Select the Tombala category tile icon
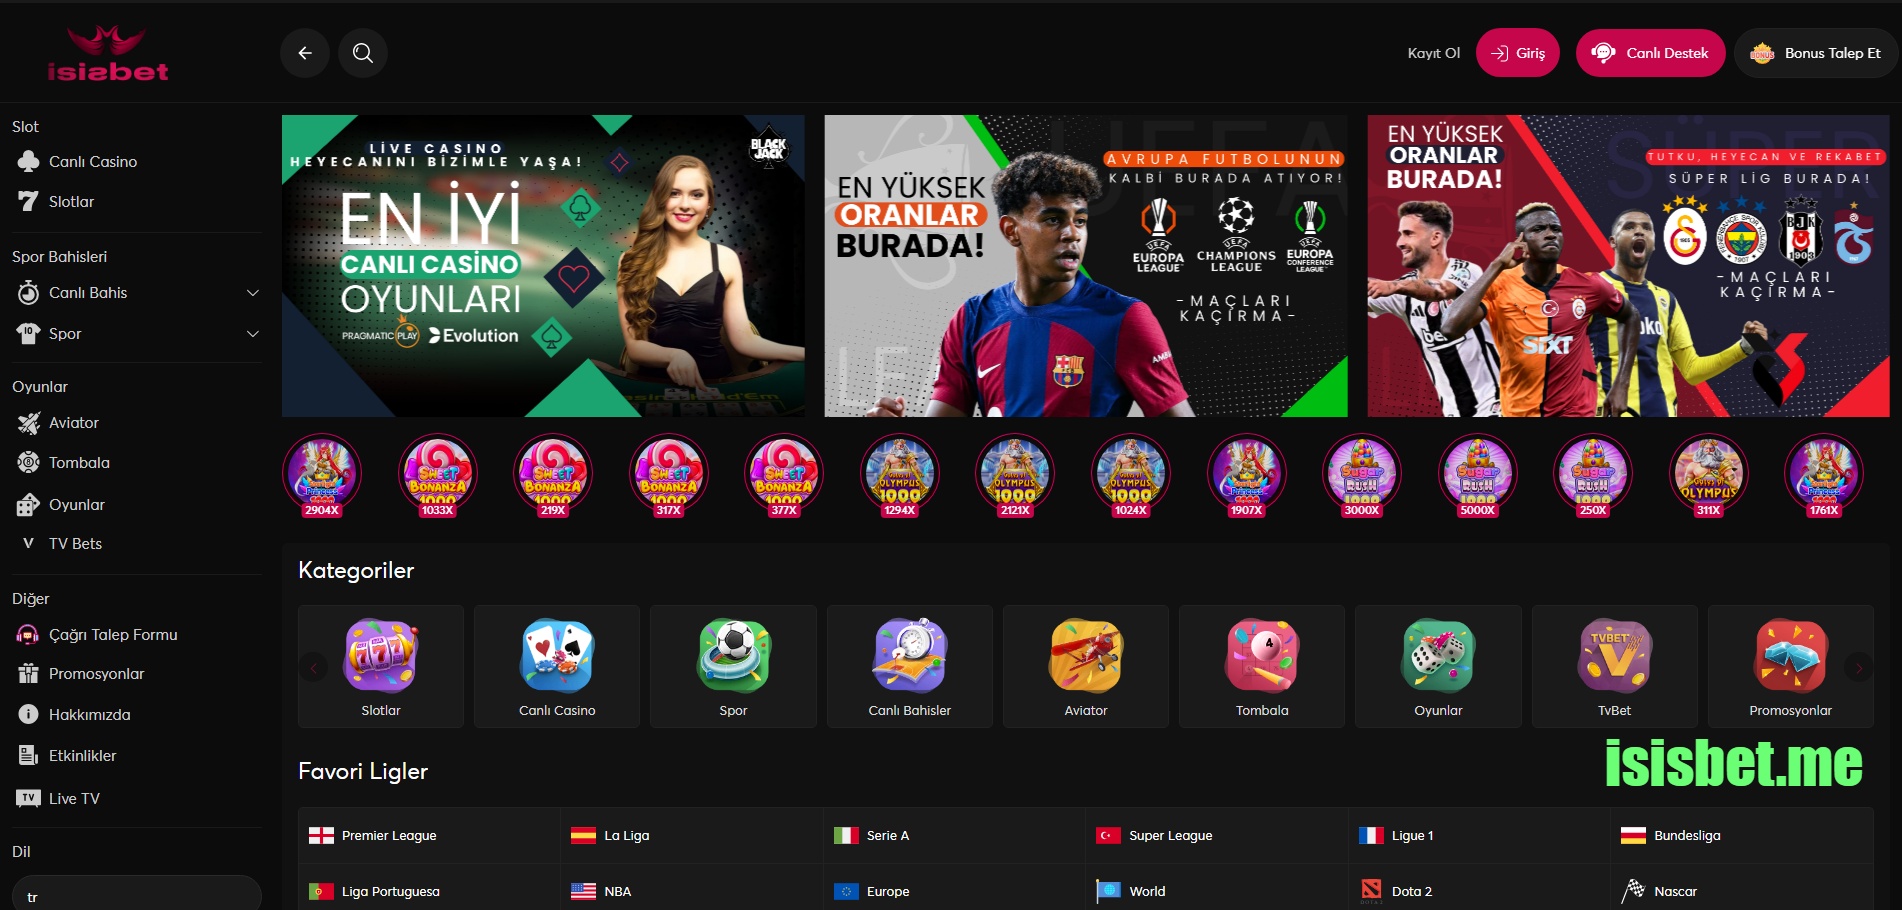The height and width of the screenshot is (910, 1902). 1262,656
